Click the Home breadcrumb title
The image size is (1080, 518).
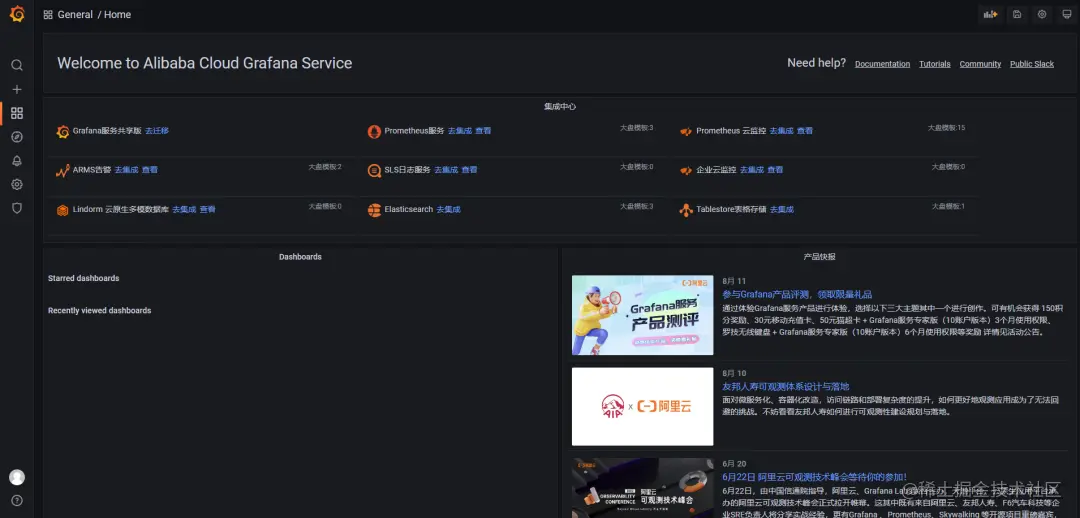pos(117,14)
